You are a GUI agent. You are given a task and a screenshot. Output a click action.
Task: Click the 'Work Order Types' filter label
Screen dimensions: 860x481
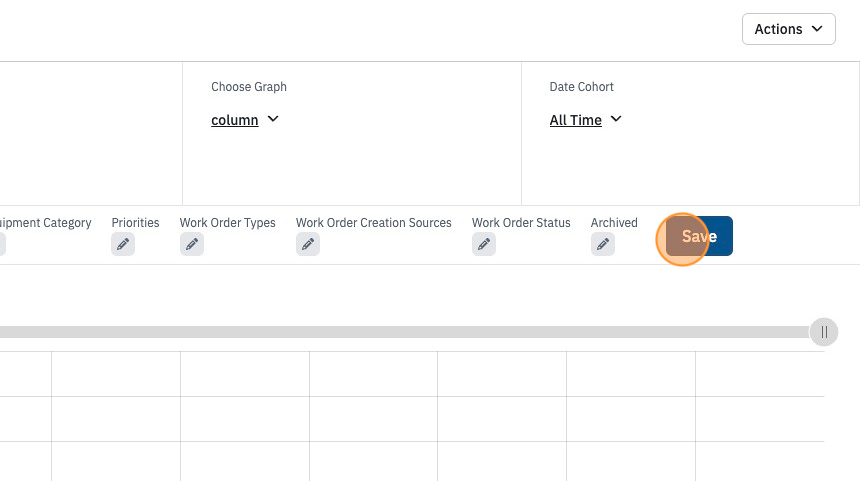[x=228, y=223]
